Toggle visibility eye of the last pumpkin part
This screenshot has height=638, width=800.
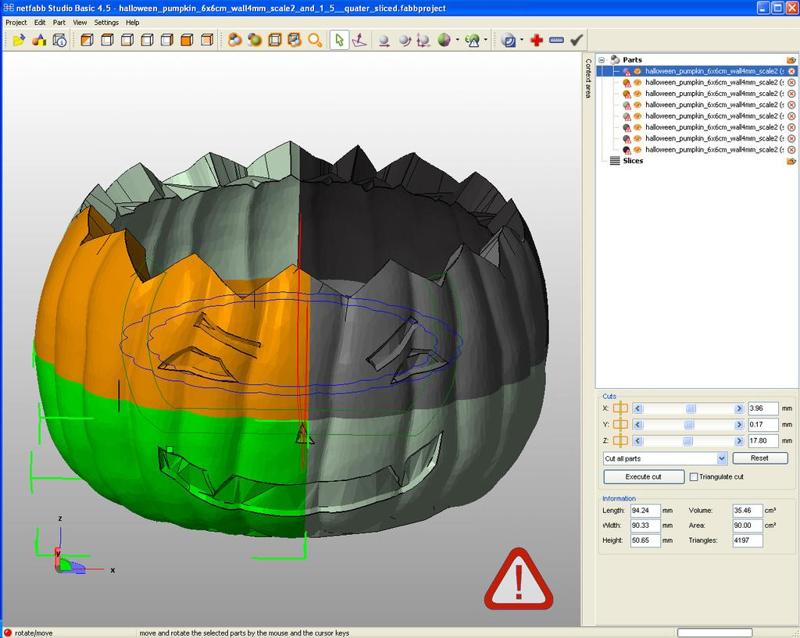pos(637,149)
